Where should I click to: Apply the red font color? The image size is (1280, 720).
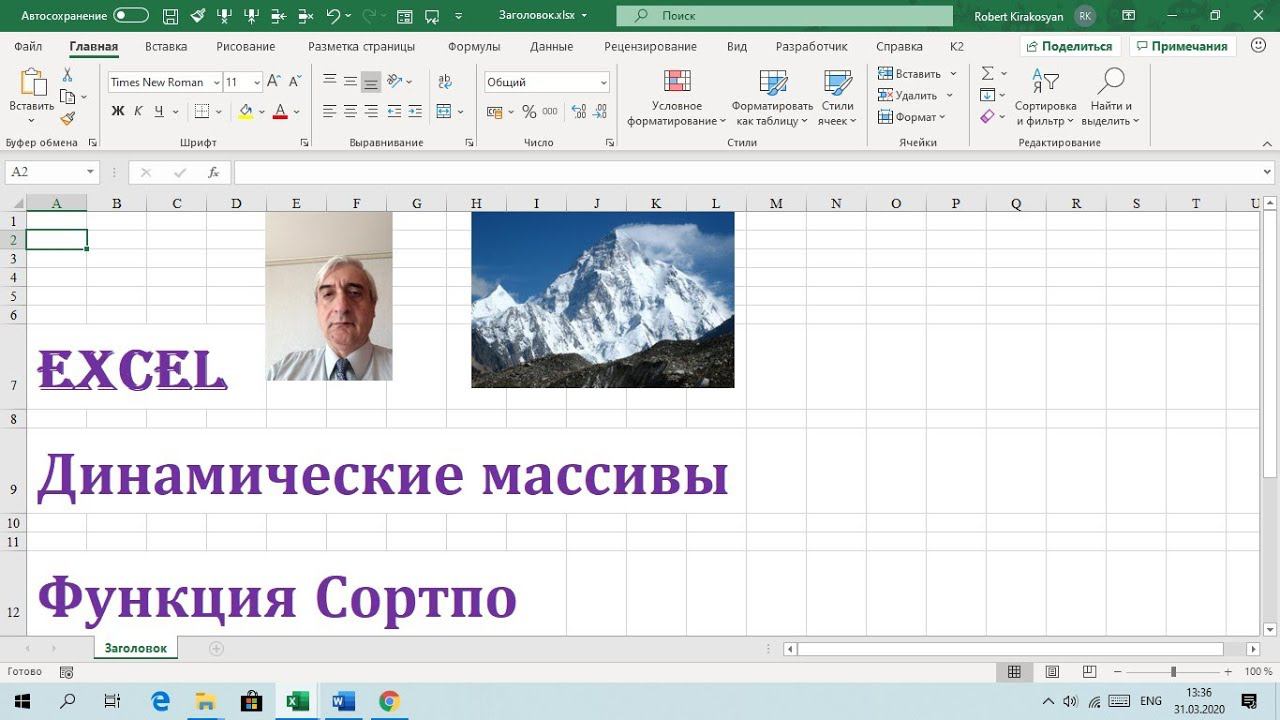[x=281, y=111]
